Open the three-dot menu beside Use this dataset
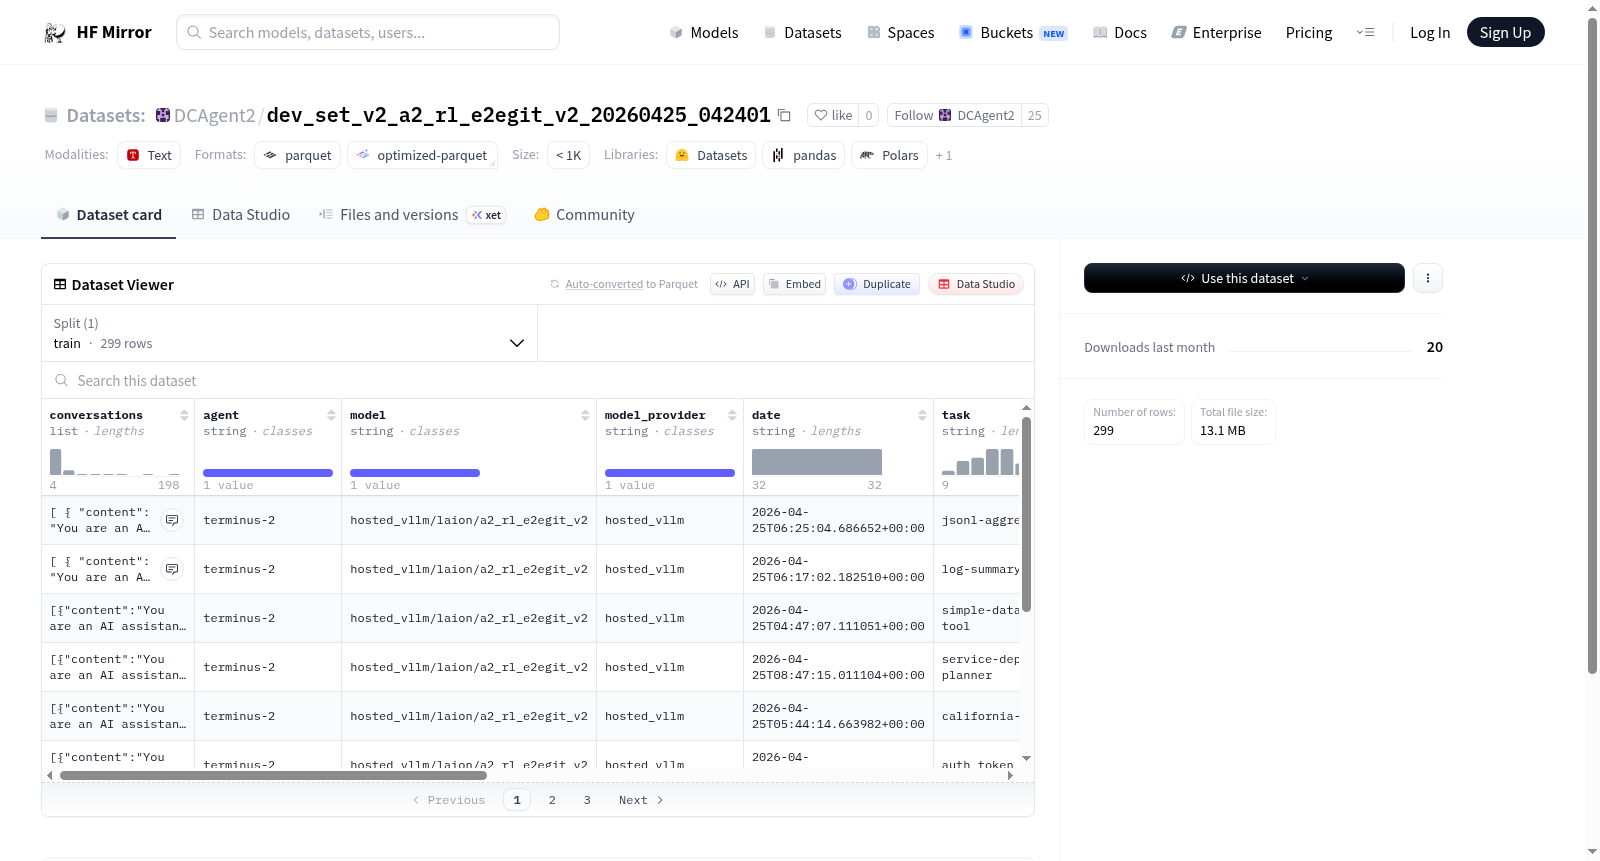Image resolution: width=1600 pixels, height=861 pixels. pyautogui.click(x=1428, y=278)
